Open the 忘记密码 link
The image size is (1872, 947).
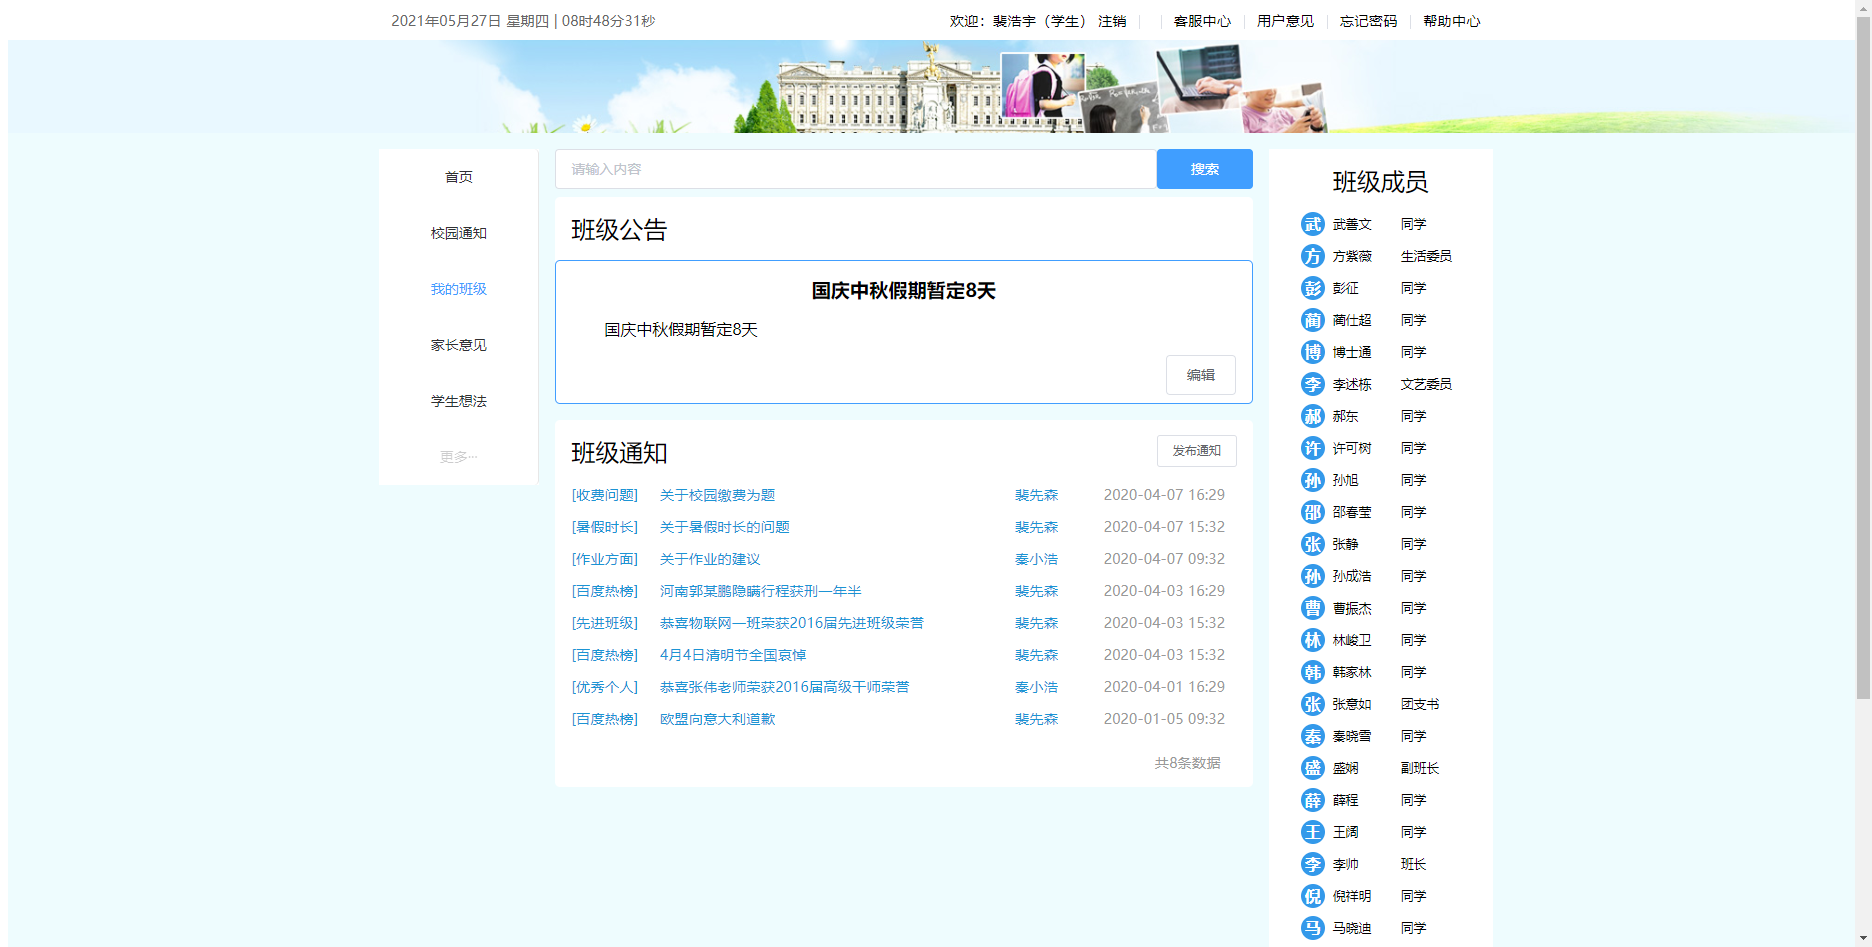(1368, 21)
